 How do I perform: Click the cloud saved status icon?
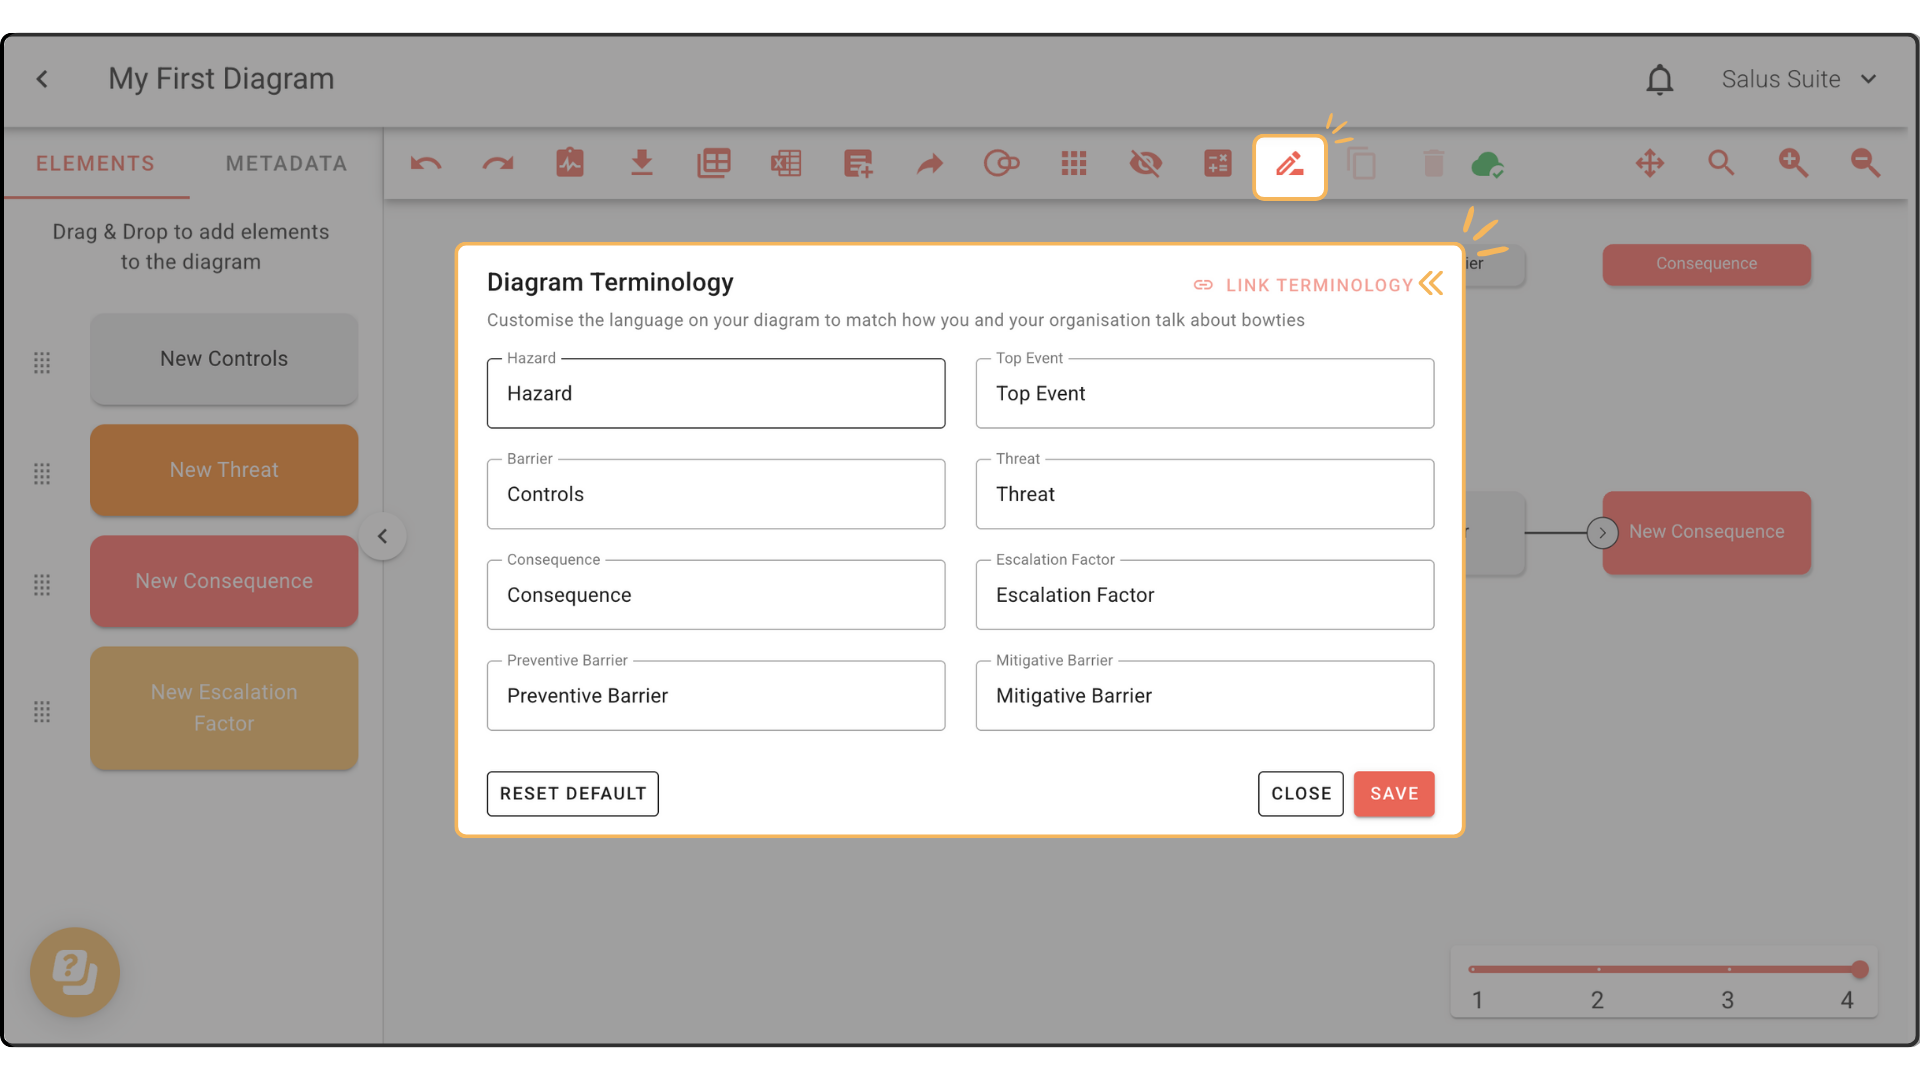[1487, 164]
